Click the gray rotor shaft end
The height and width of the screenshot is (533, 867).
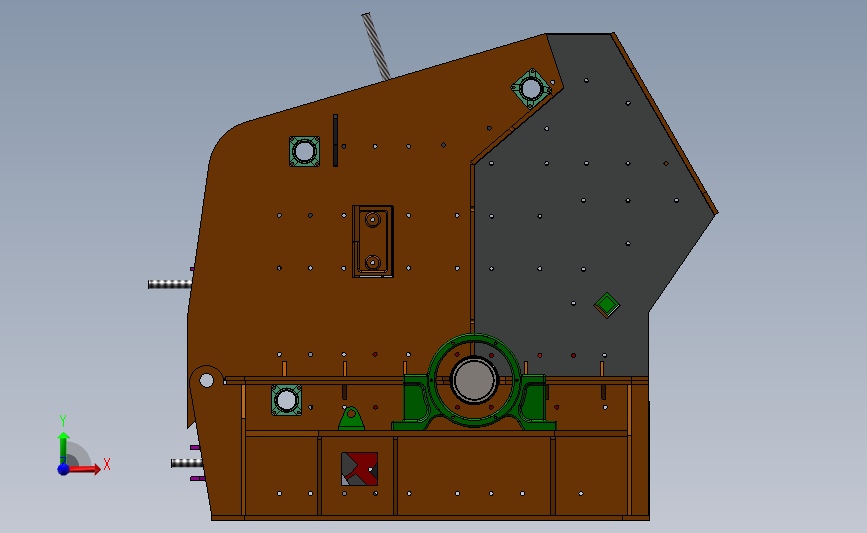(x=474, y=380)
